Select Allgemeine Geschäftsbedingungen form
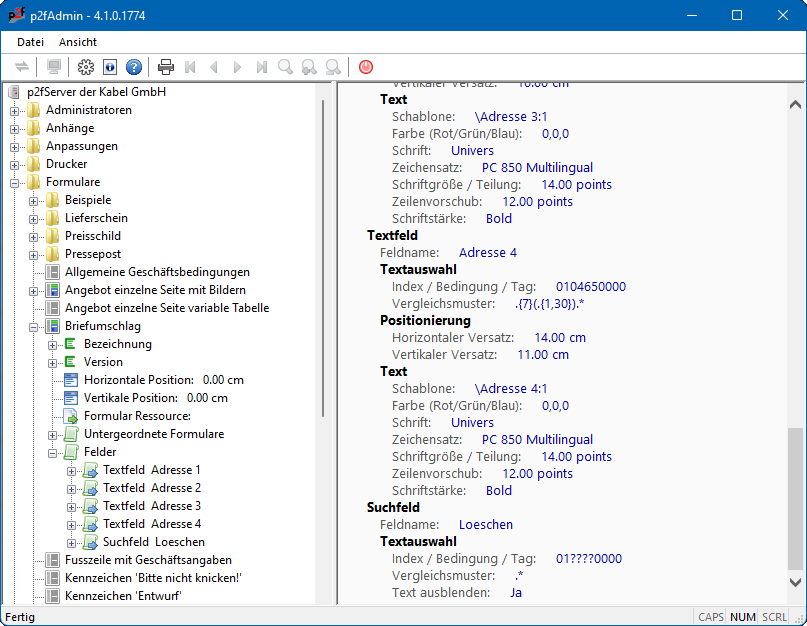This screenshot has height=626, width=807. pyautogui.click(x=157, y=272)
